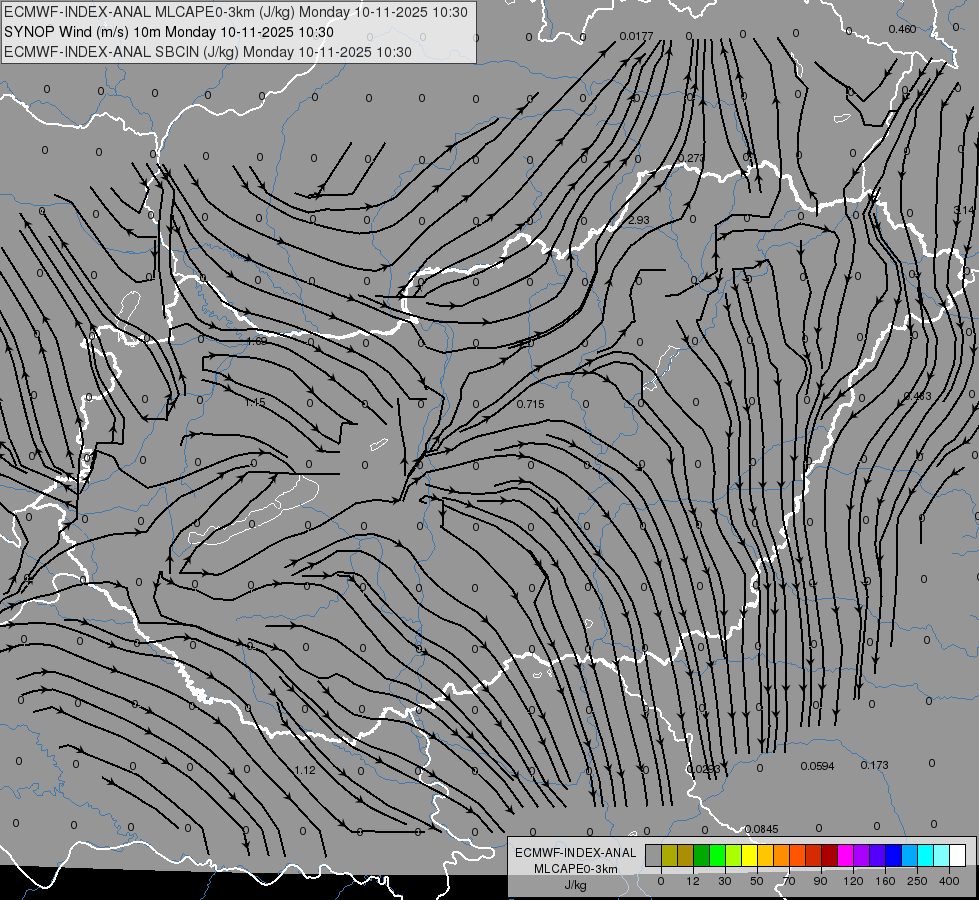979x900 pixels.
Task: Click the legend's ECMWF-INDEX-ANAL label
Action: 576,853
